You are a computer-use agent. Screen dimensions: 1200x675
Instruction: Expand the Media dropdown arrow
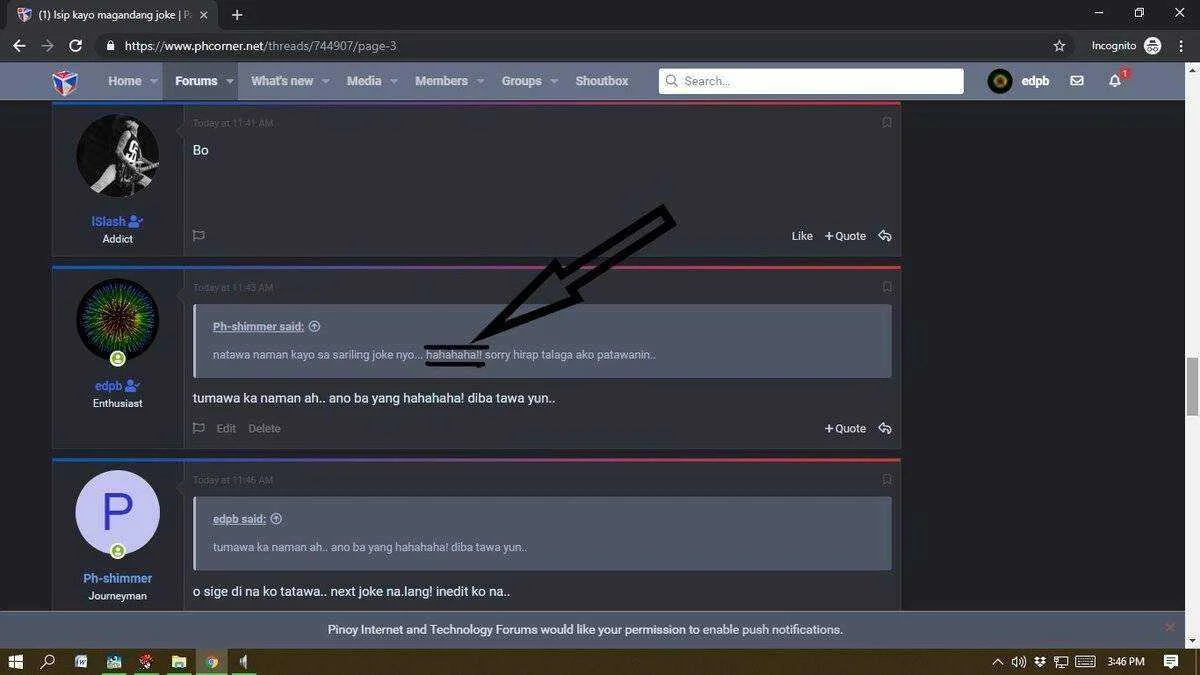point(394,81)
